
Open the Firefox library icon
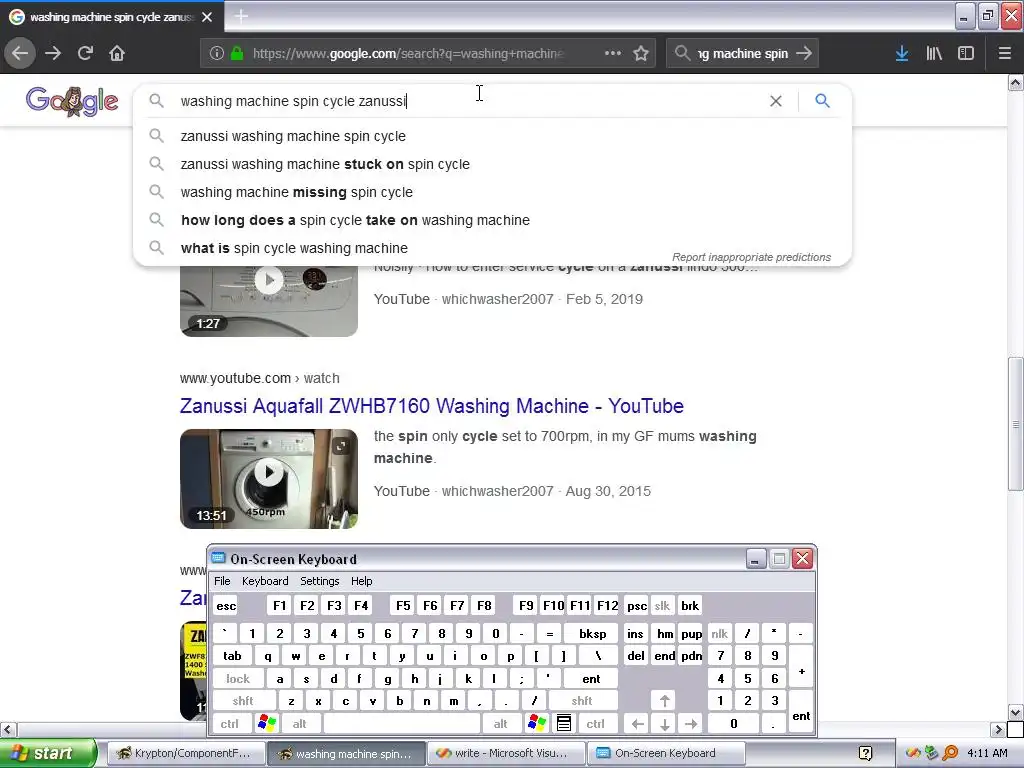pyautogui.click(x=934, y=54)
